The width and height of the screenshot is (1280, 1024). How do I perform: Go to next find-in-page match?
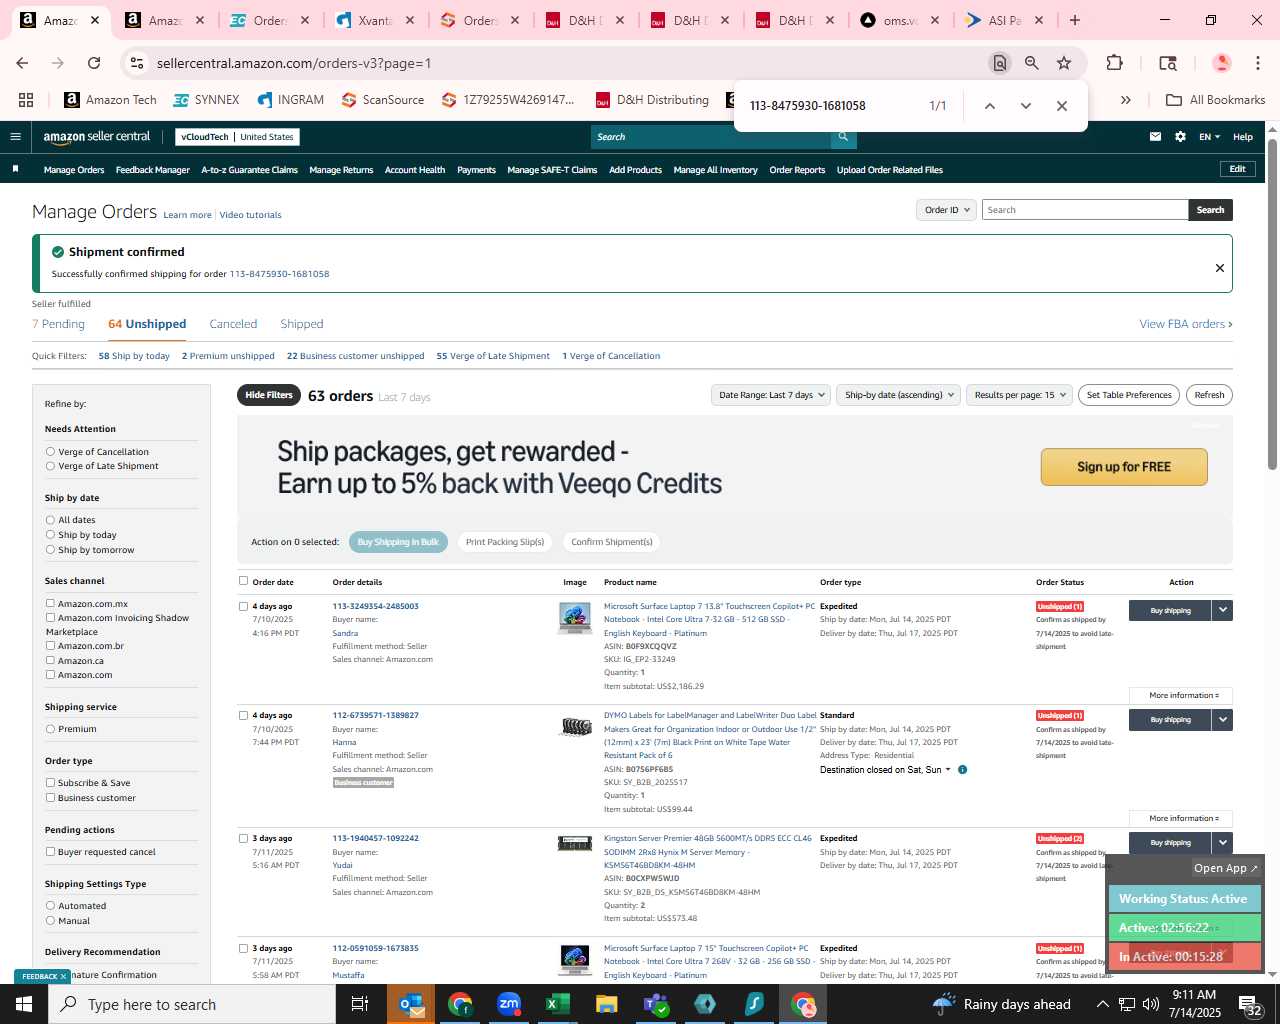[x=1025, y=105]
